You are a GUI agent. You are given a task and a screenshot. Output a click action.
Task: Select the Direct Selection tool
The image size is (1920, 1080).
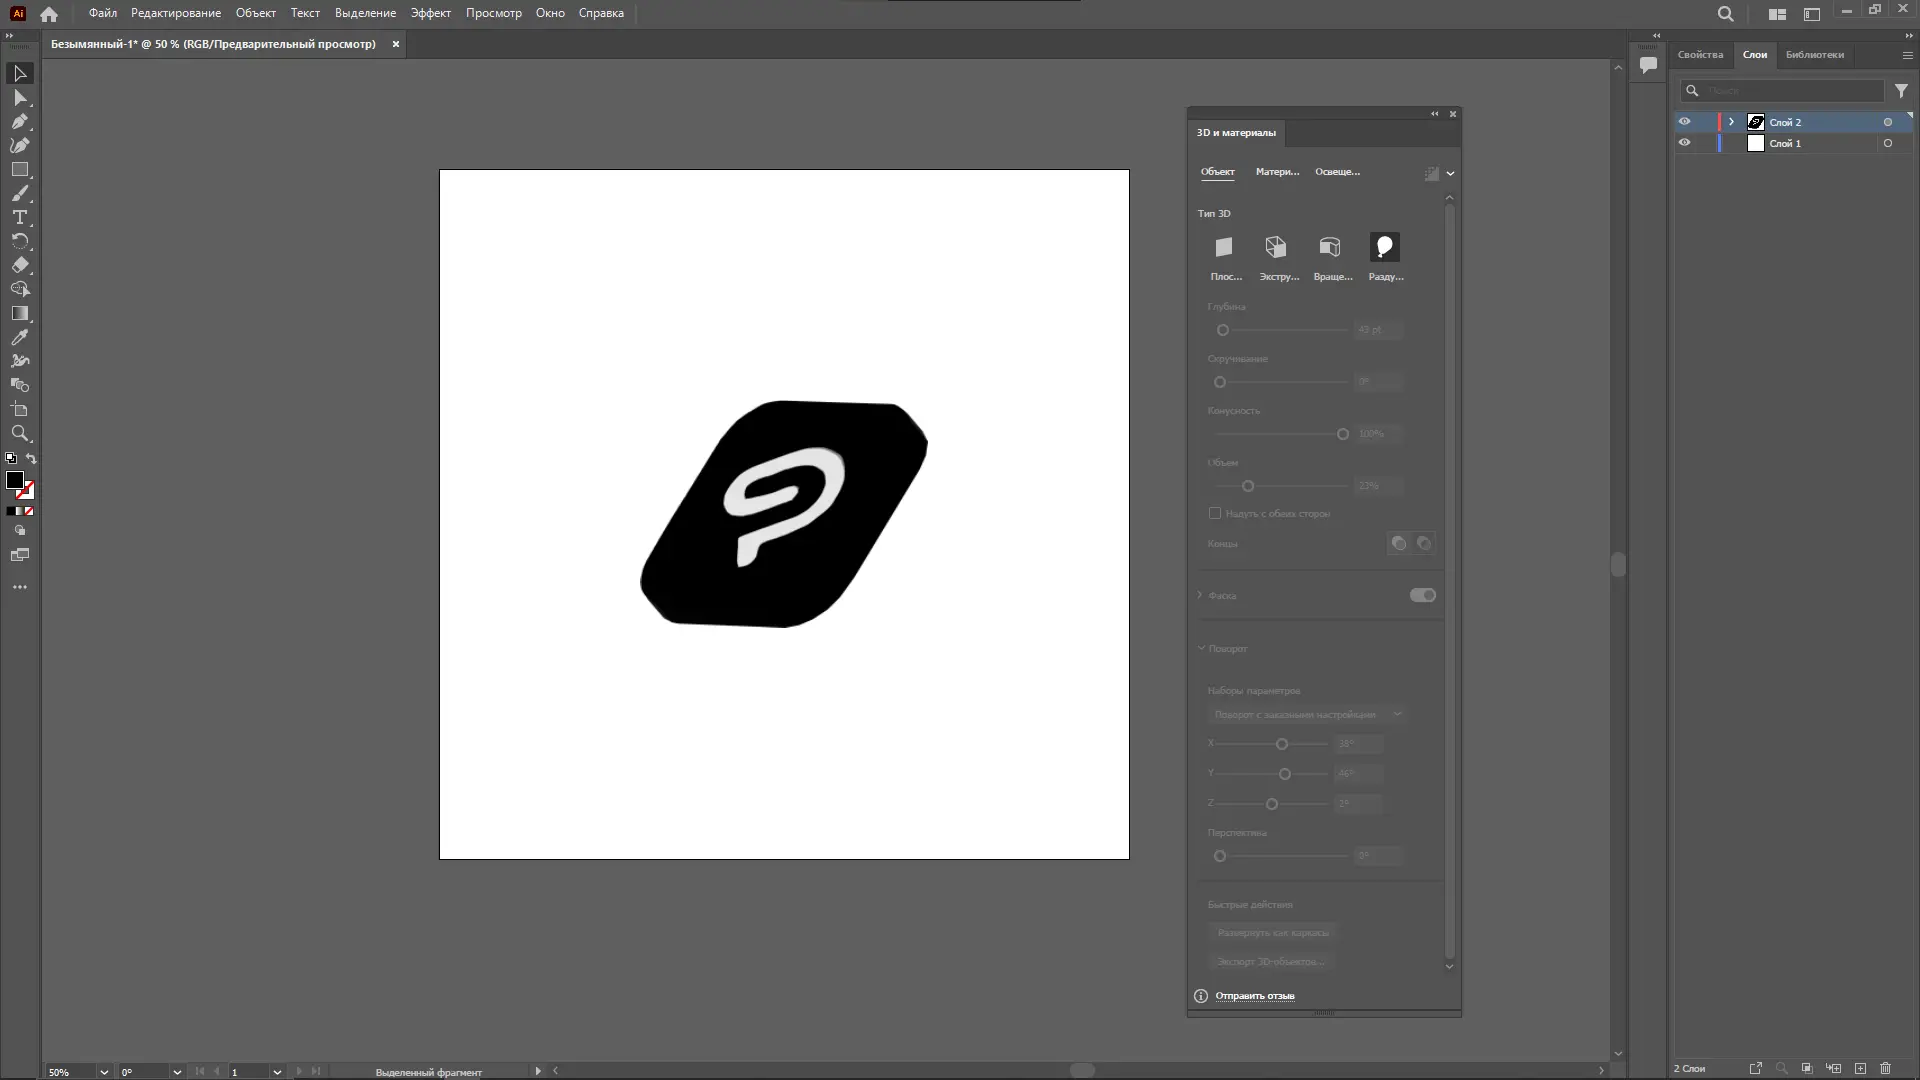click(x=19, y=98)
